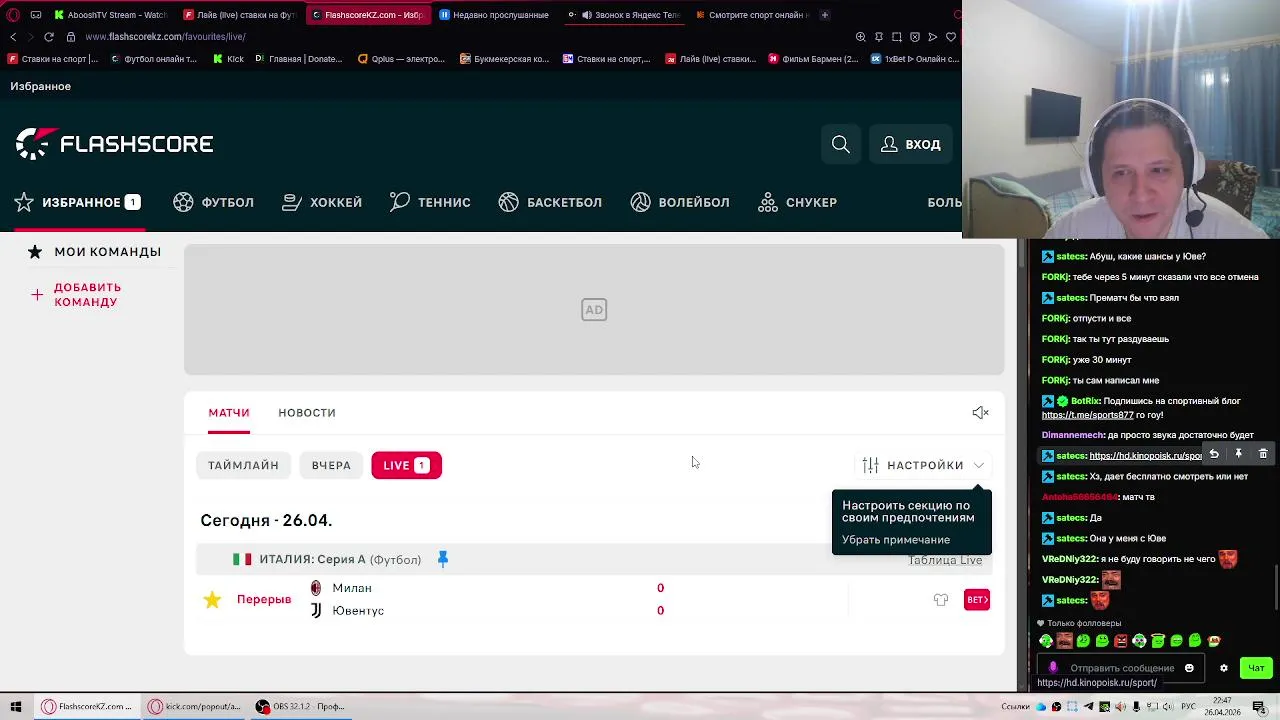Select the ВЧЕРА filter
The image size is (1280, 720).
331,465
